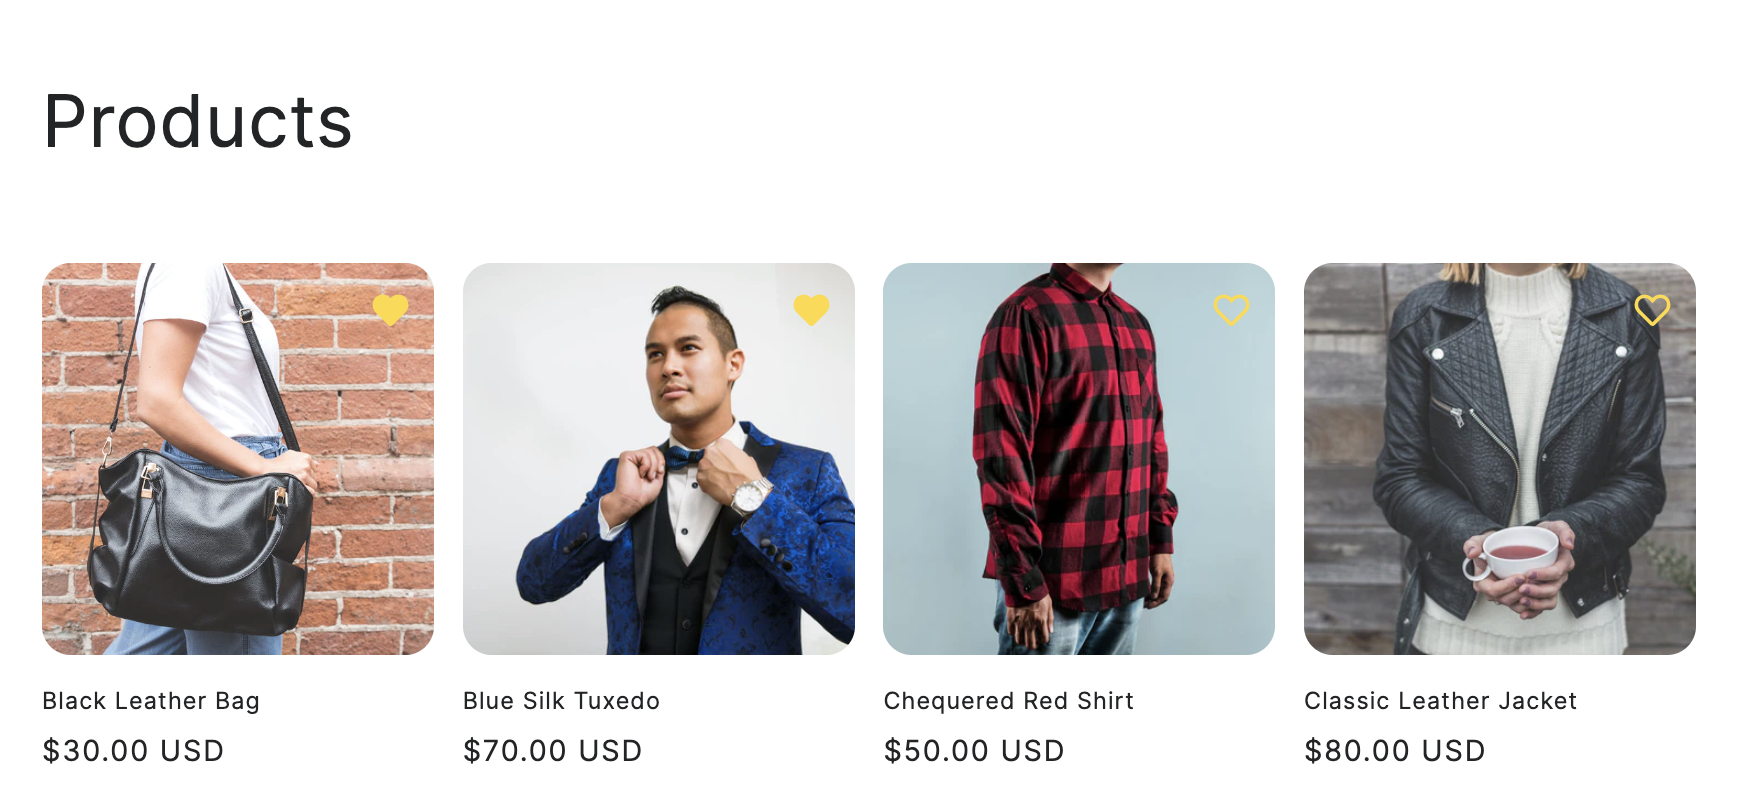Open the Black Leather Bag product photo

coord(238,459)
